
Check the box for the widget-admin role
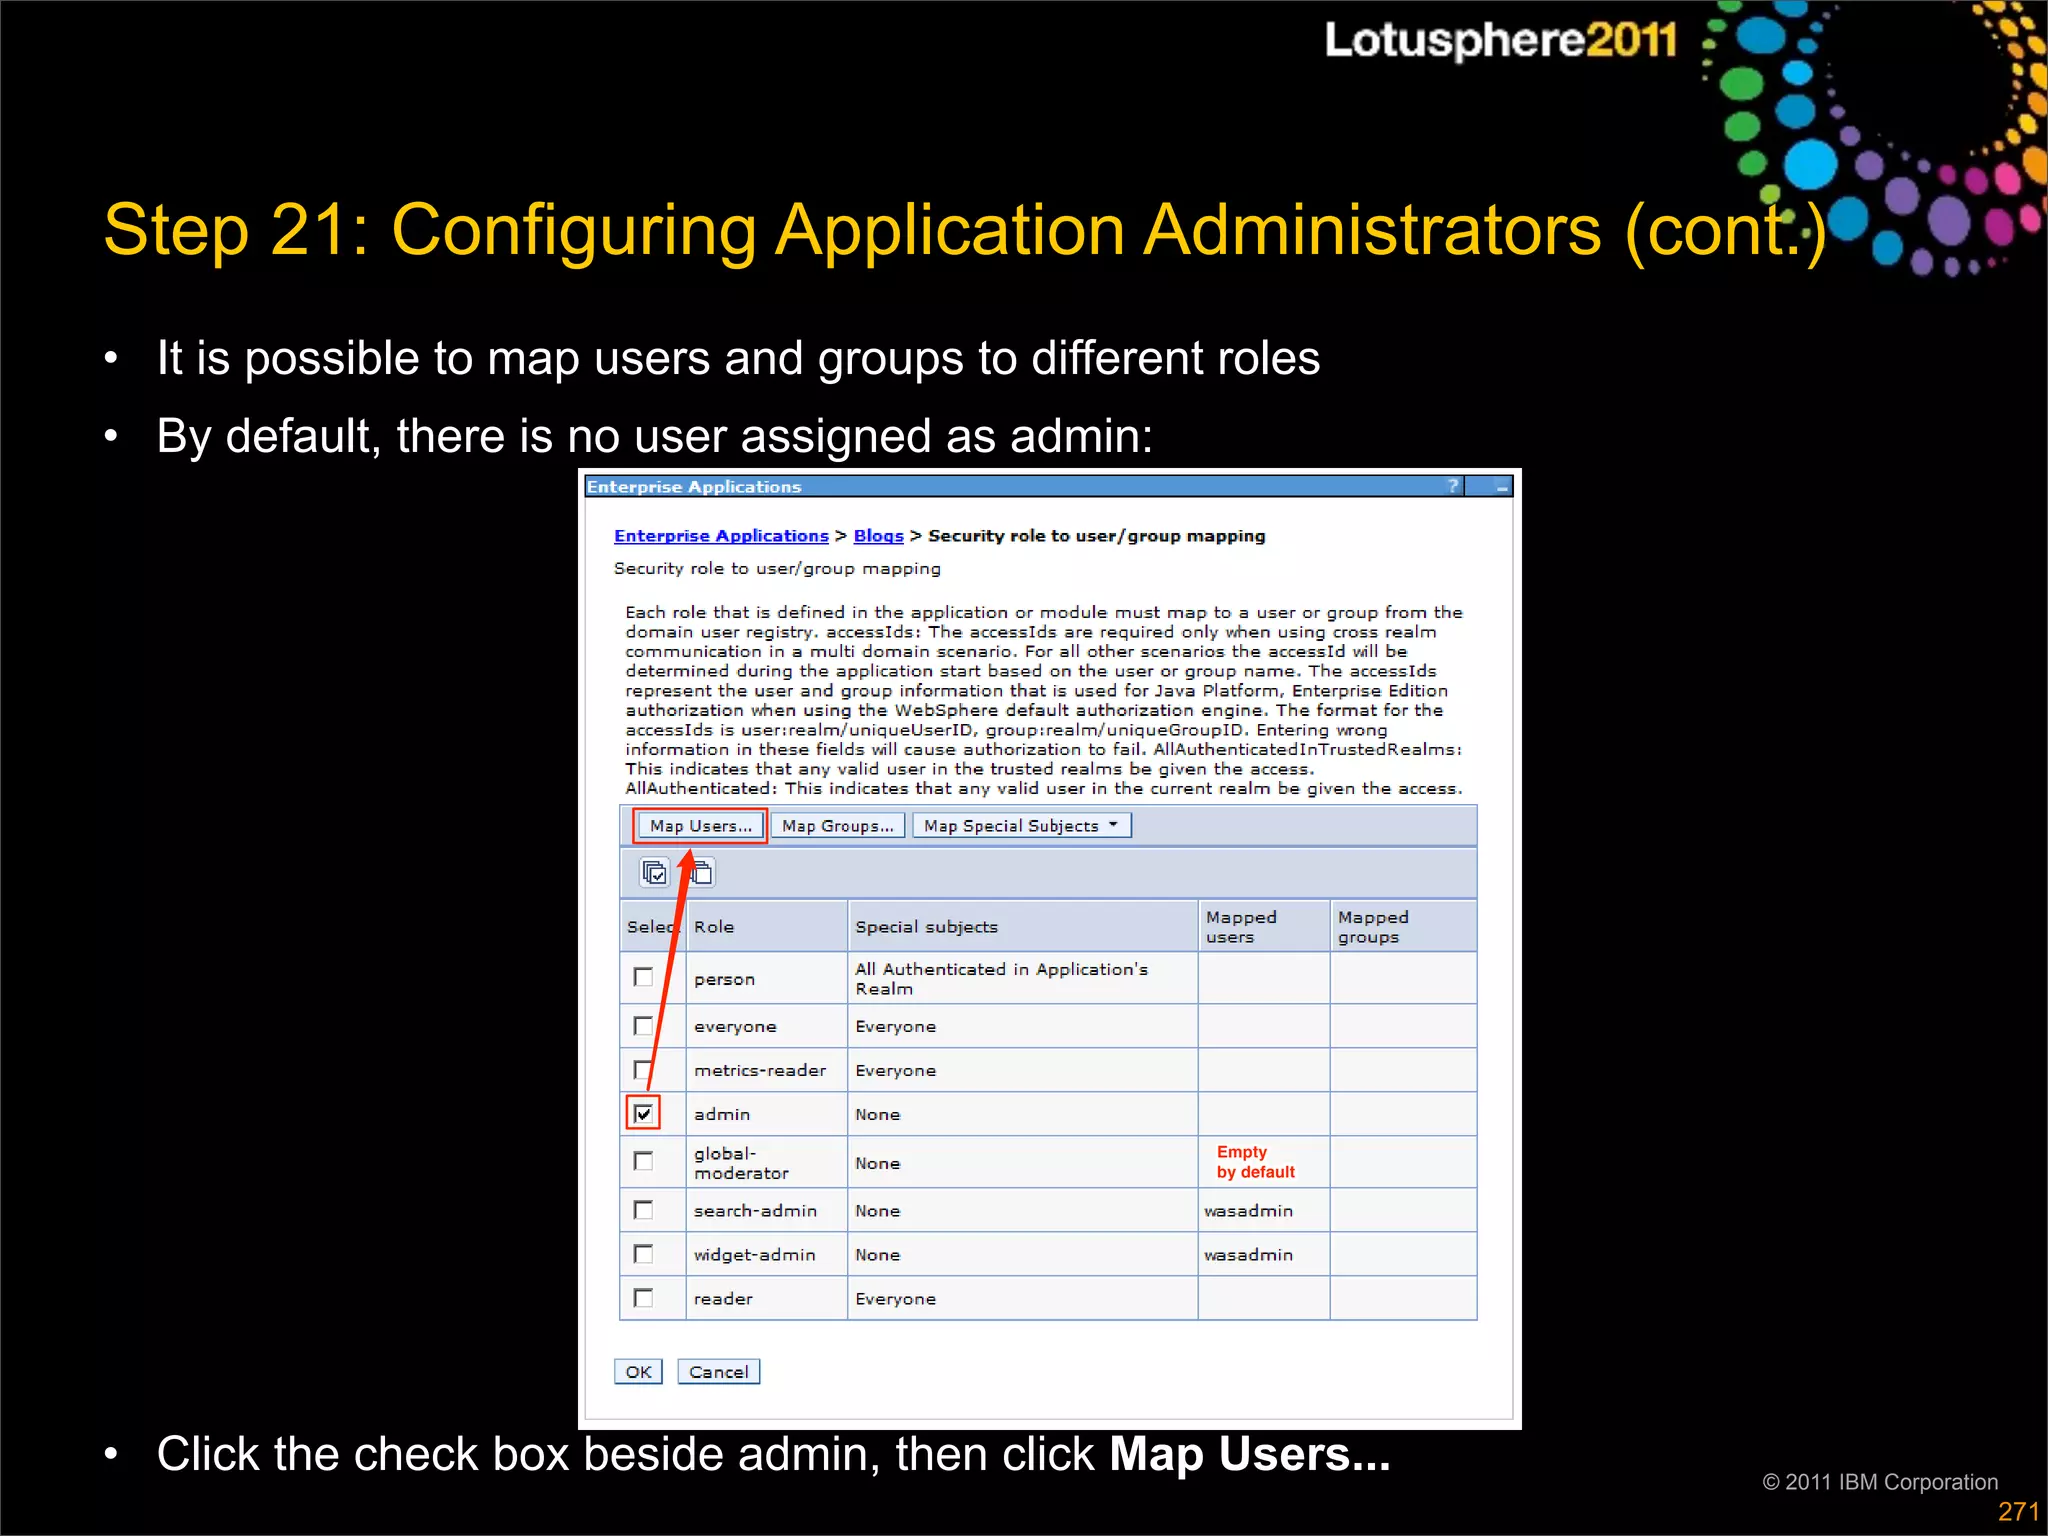[x=643, y=1254]
